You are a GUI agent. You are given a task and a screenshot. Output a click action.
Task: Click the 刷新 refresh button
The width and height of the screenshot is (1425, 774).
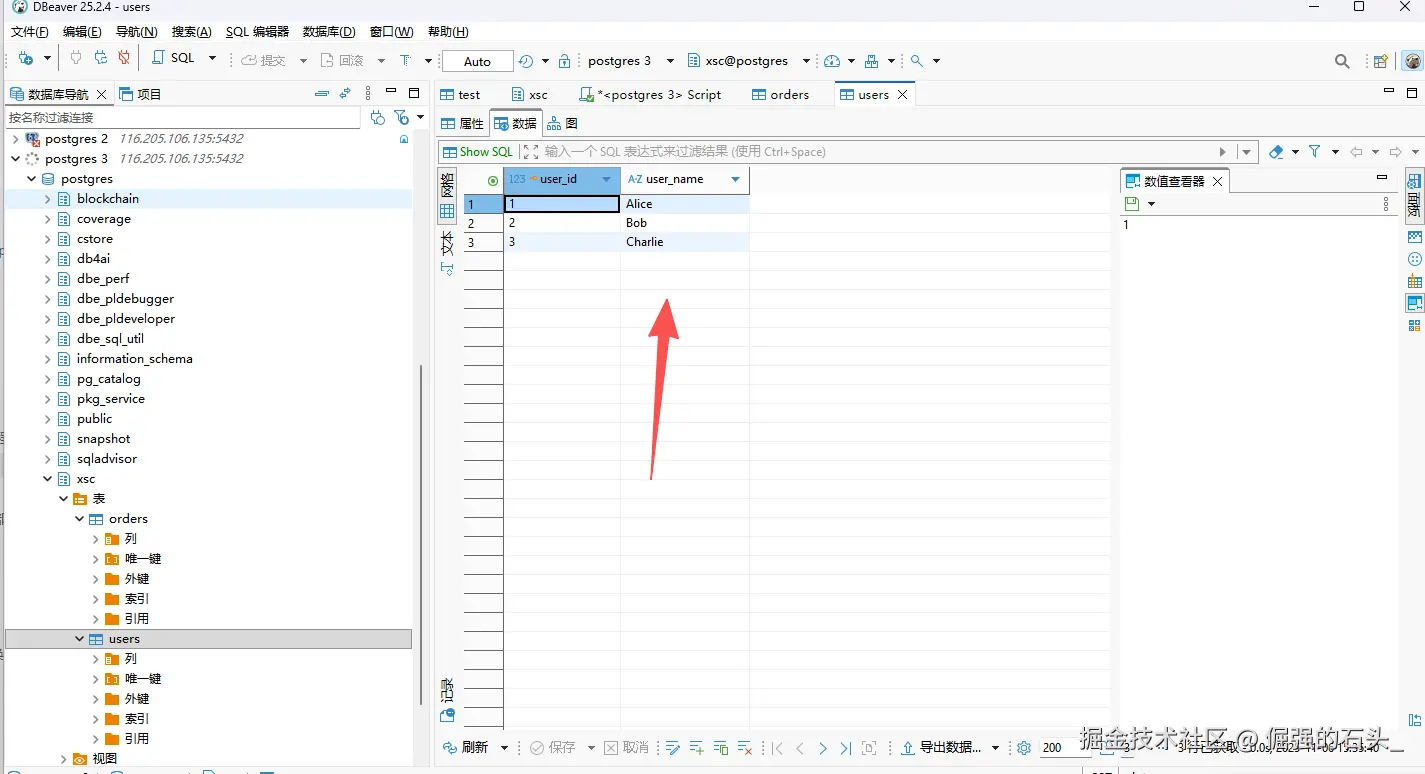pyautogui.click(x=466, y=748)
